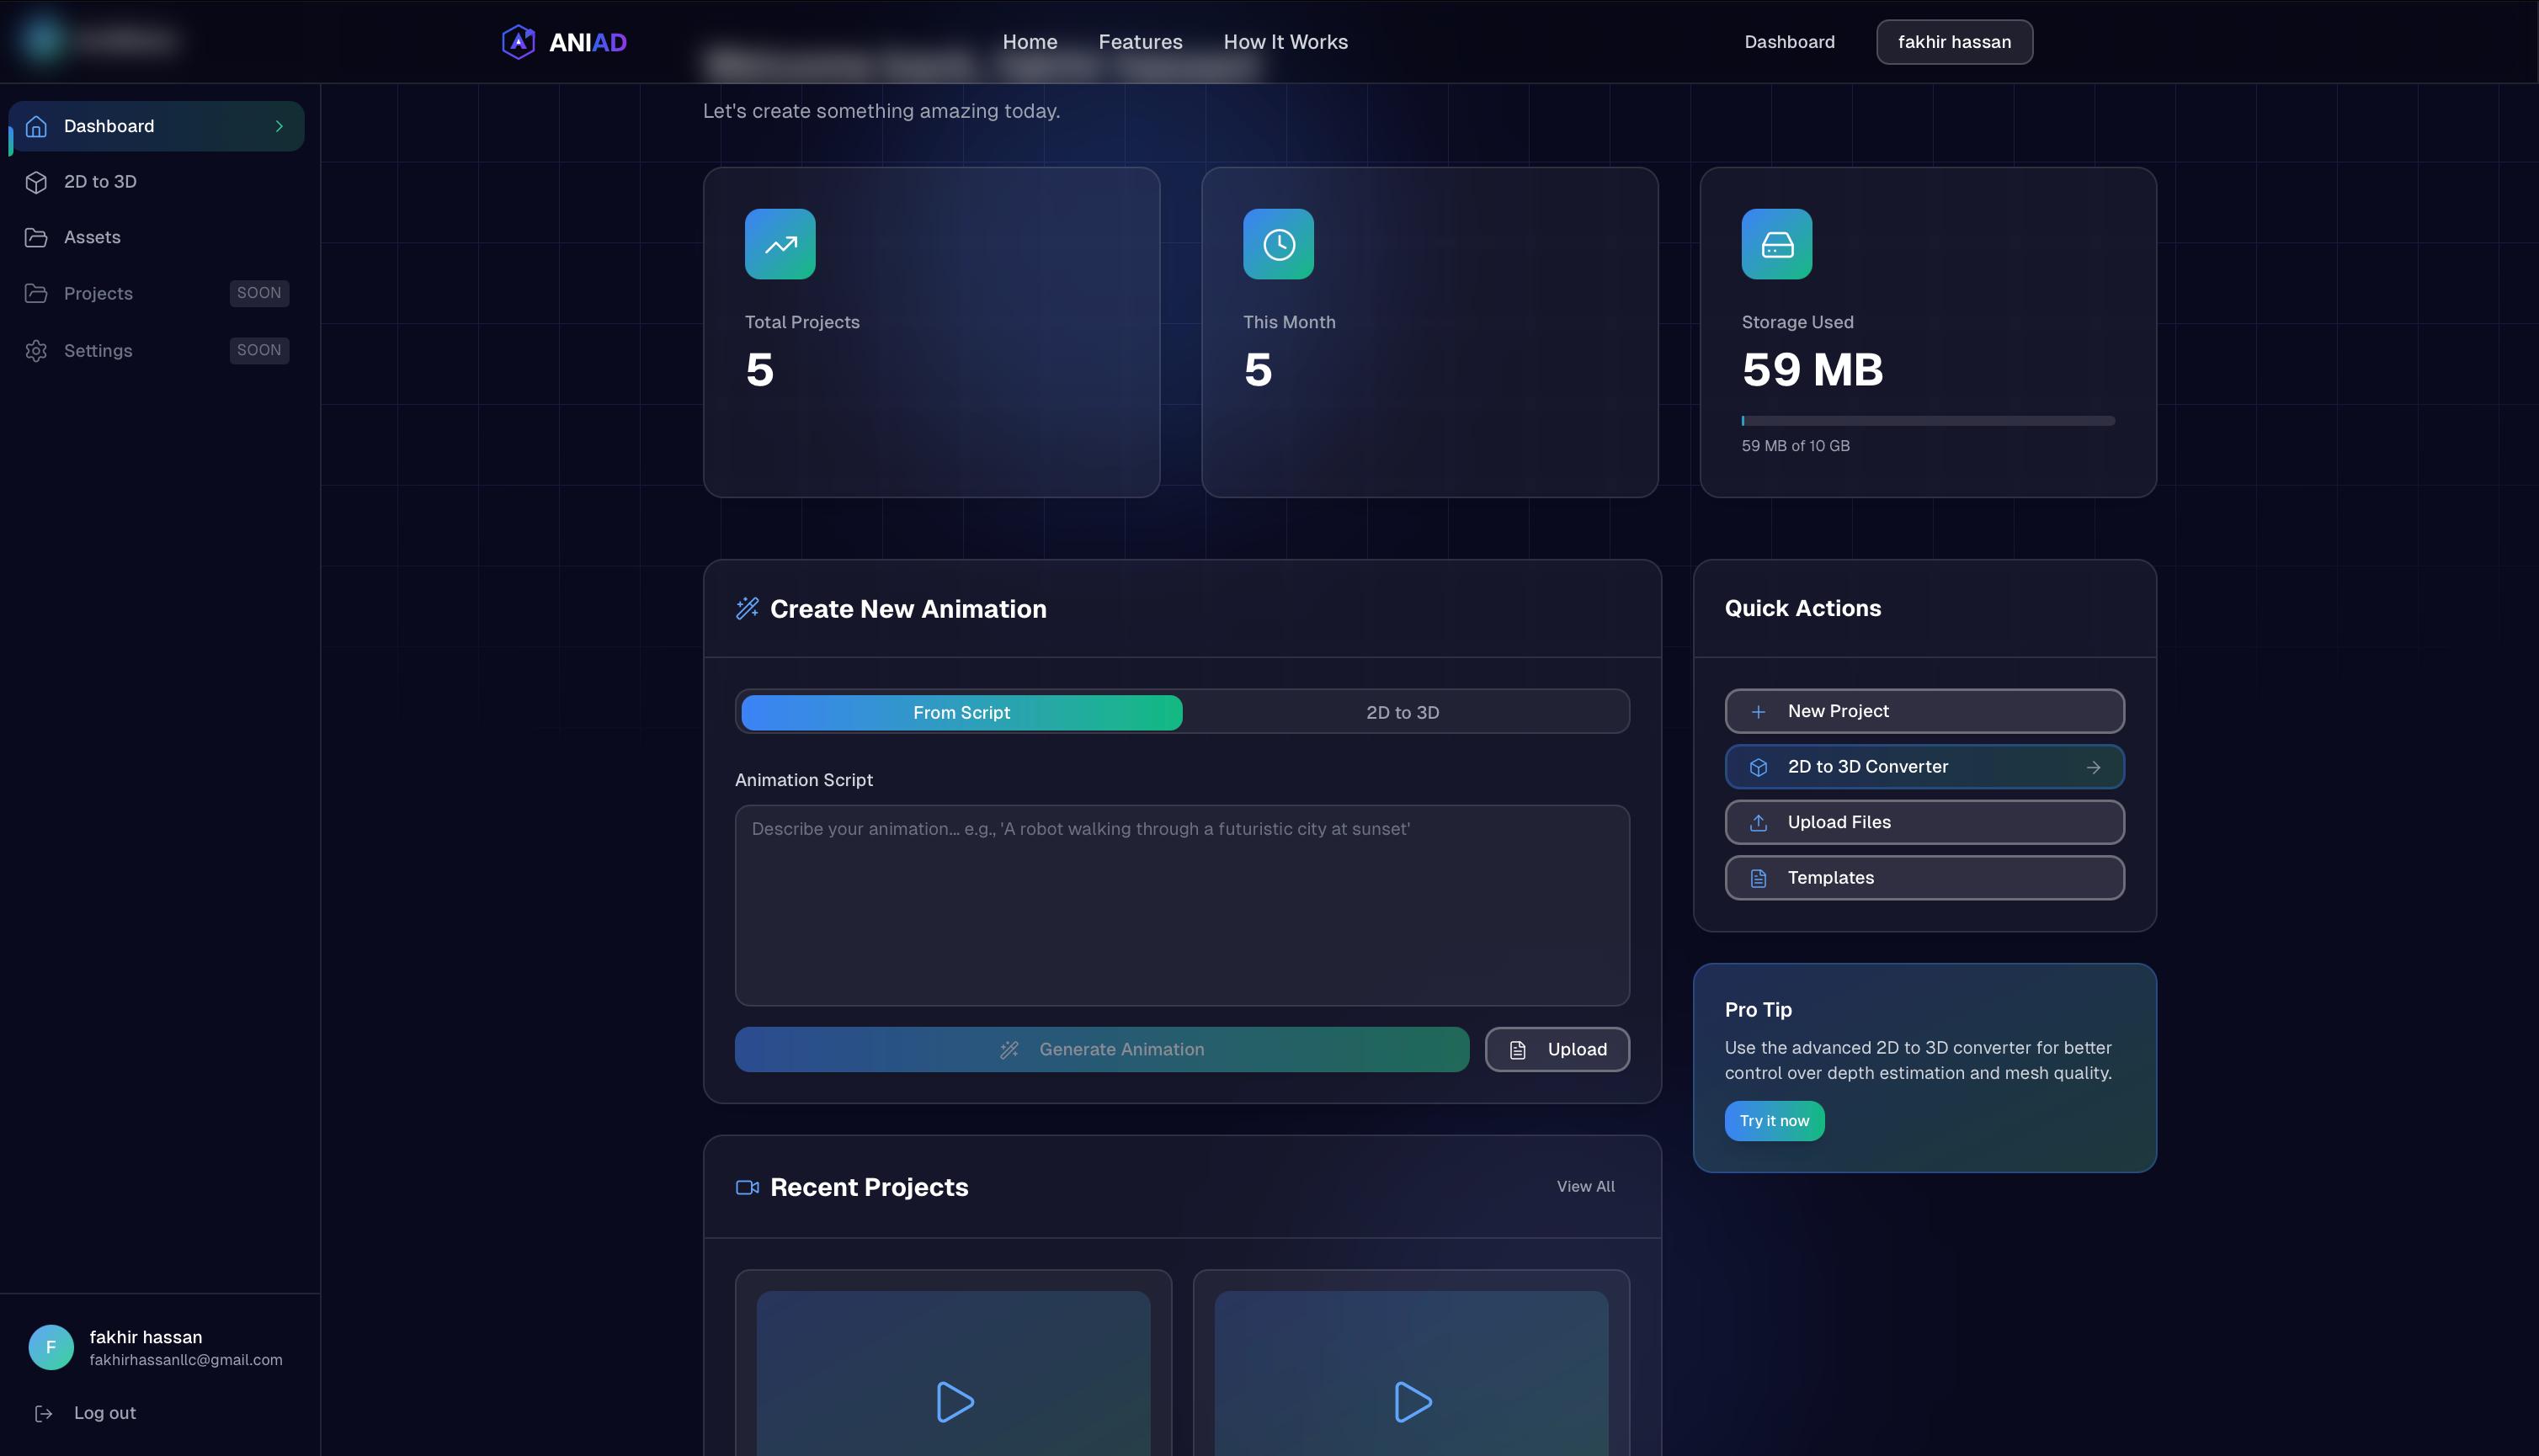The image size is (2539, 1456).
Task: Click the '59 MB of 10 GB' text
Action: pyautogui.click(x=1795, y=446)
